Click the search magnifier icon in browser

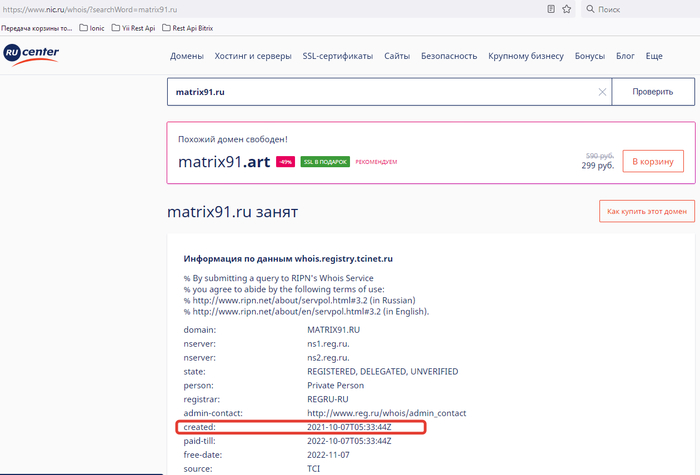pos(590,9)
